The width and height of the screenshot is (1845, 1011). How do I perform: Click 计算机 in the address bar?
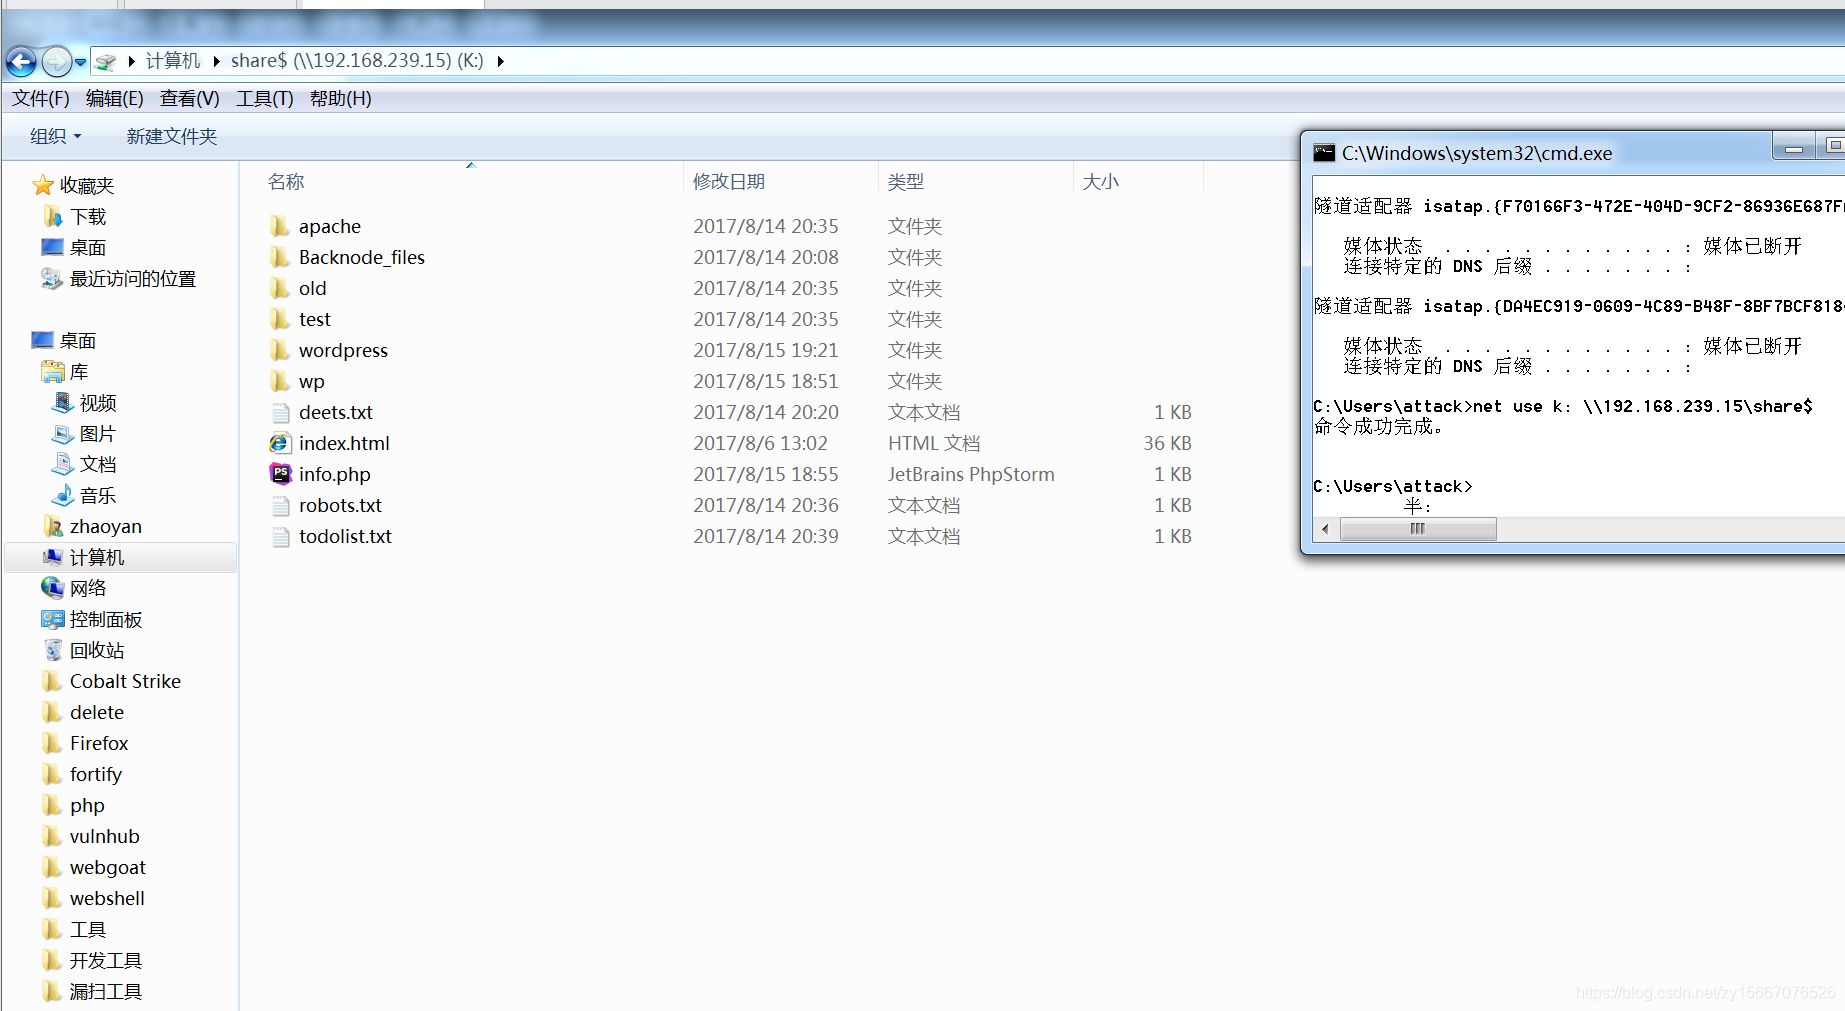173,61
